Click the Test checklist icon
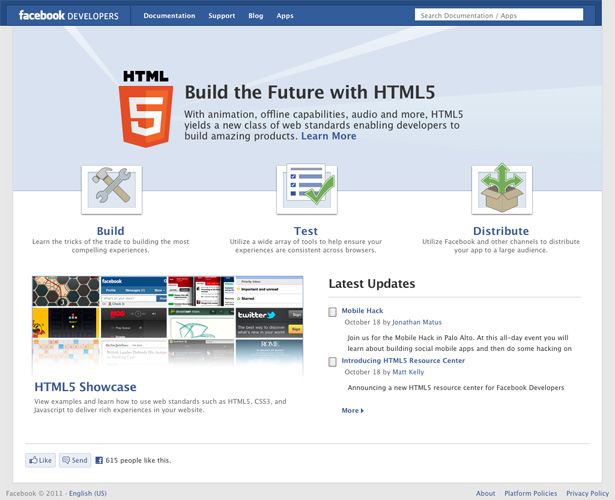This screenshot has height=500, width=615. [307, 189]
